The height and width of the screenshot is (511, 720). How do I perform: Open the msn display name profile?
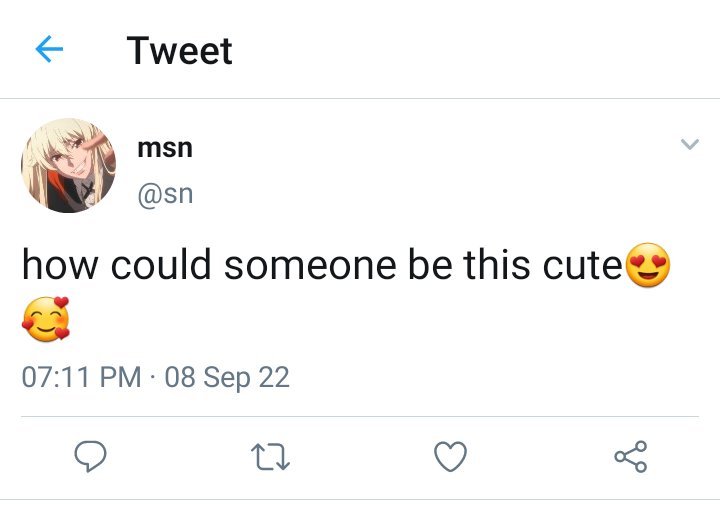165,148
